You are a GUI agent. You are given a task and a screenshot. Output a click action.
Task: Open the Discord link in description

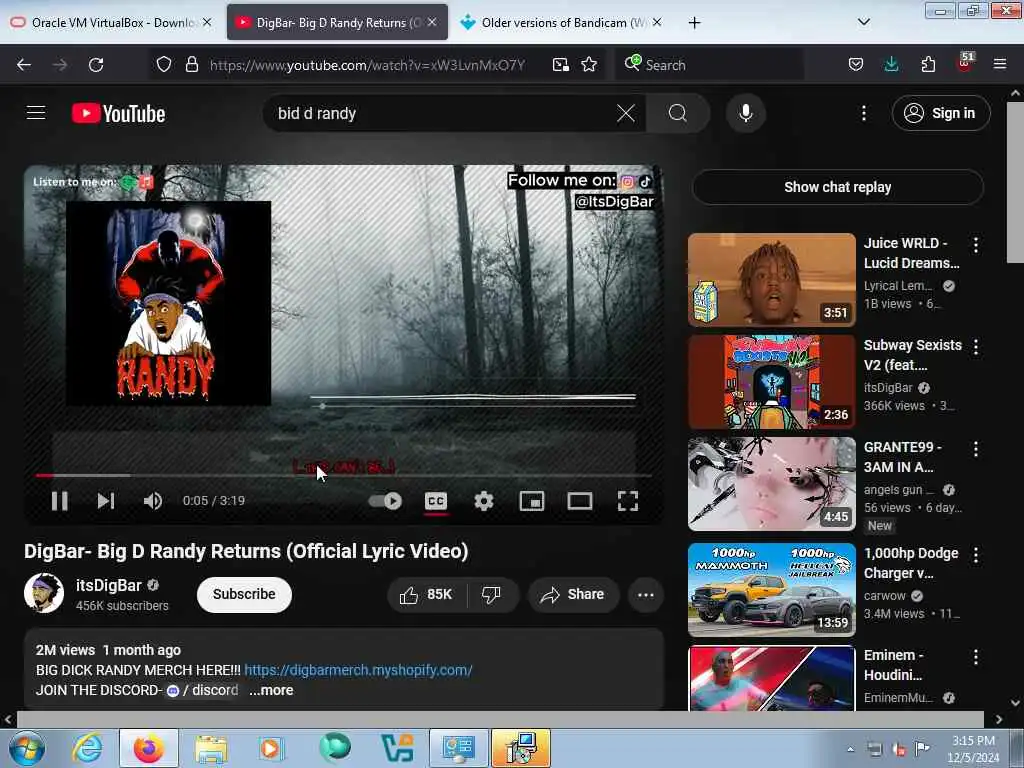coord(203,690)
